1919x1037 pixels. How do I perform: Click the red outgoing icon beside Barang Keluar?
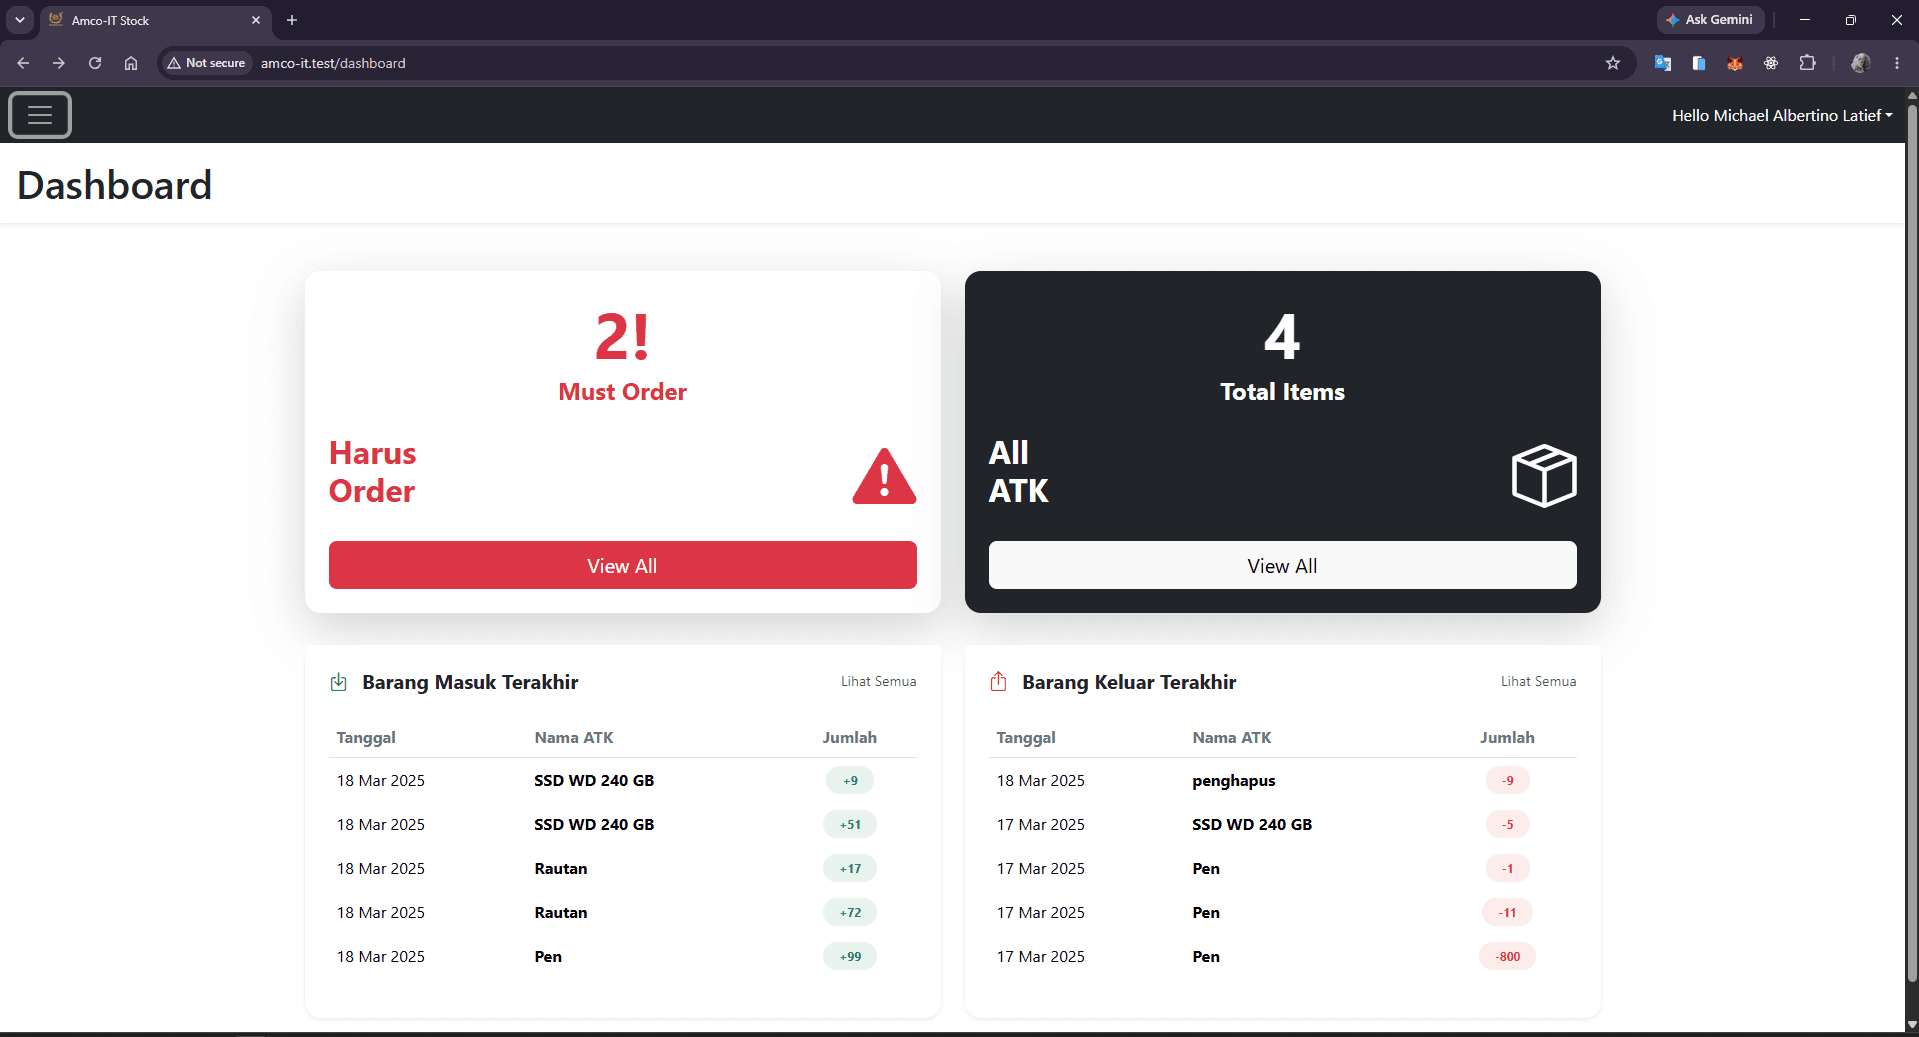point(998,682)
